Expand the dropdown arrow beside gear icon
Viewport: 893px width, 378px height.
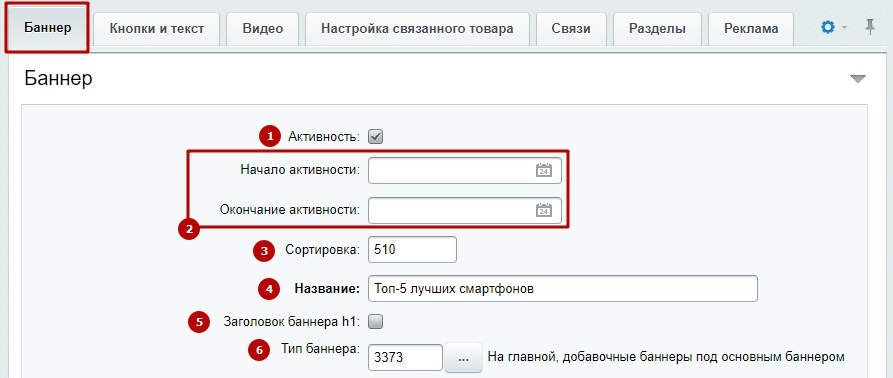point(845,27)
